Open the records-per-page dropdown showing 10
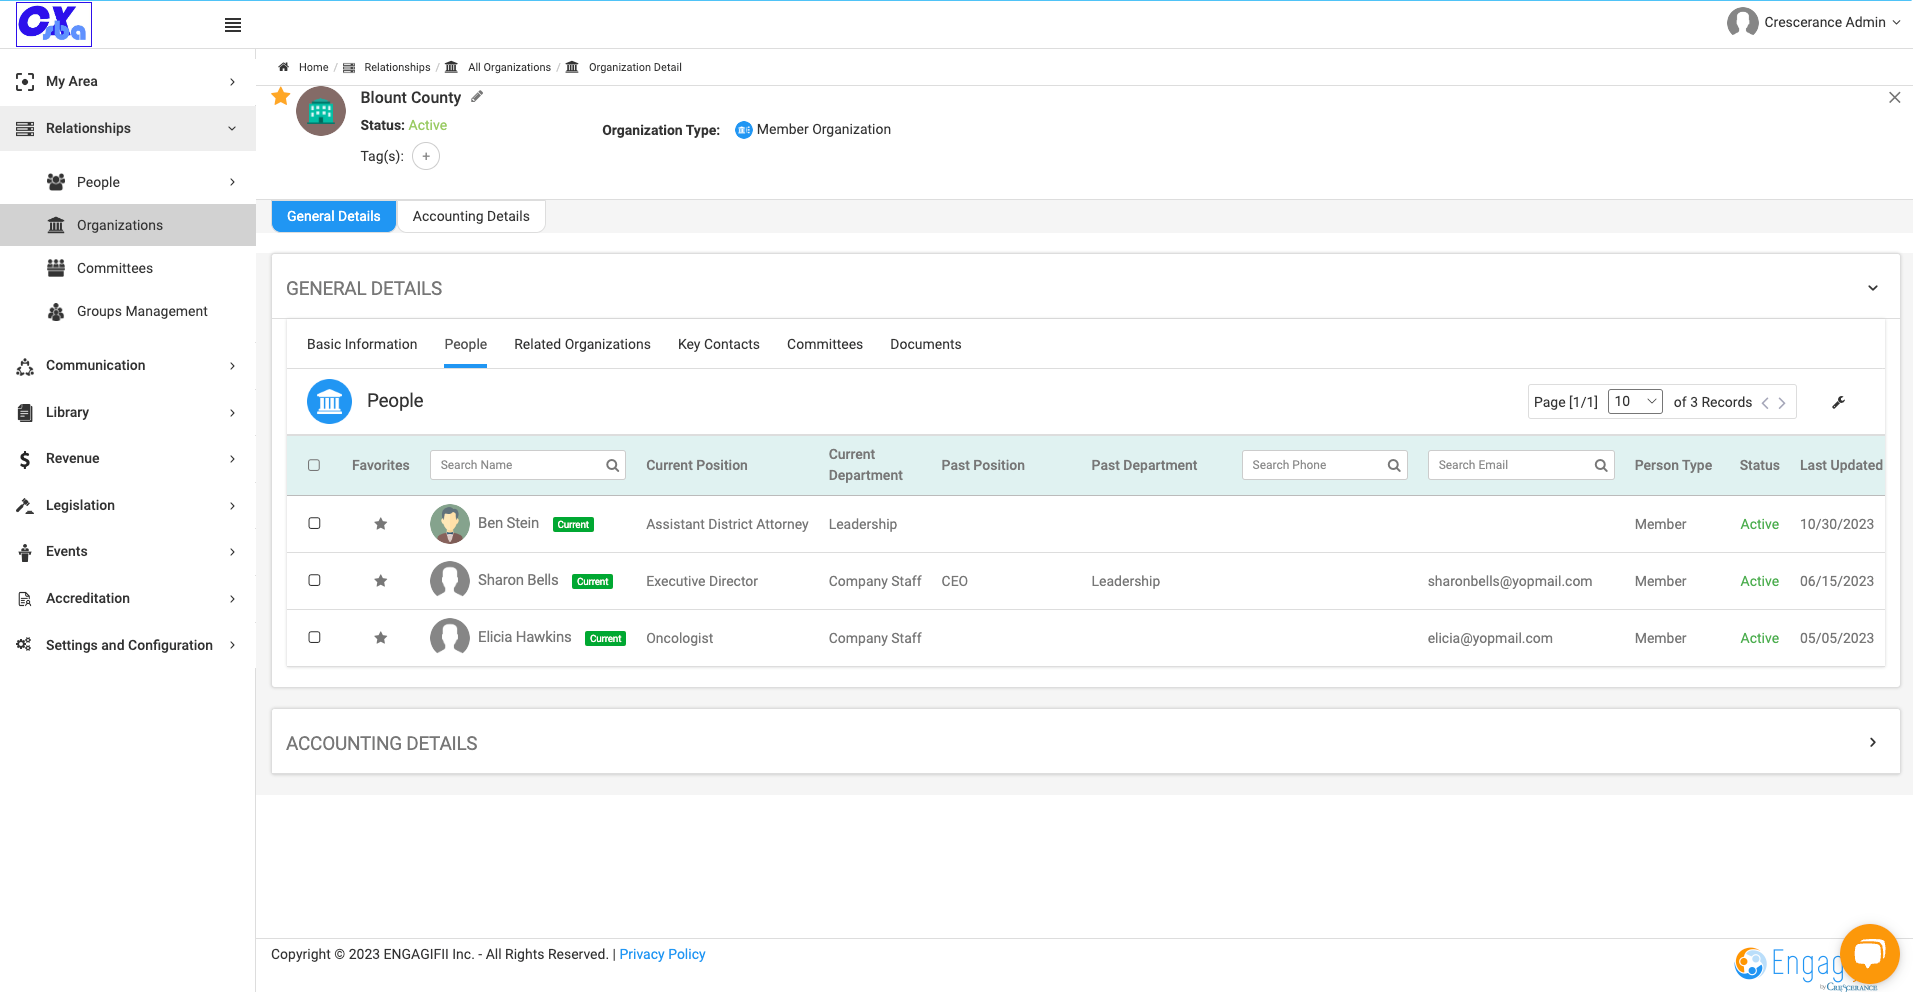 [1635, 401]
